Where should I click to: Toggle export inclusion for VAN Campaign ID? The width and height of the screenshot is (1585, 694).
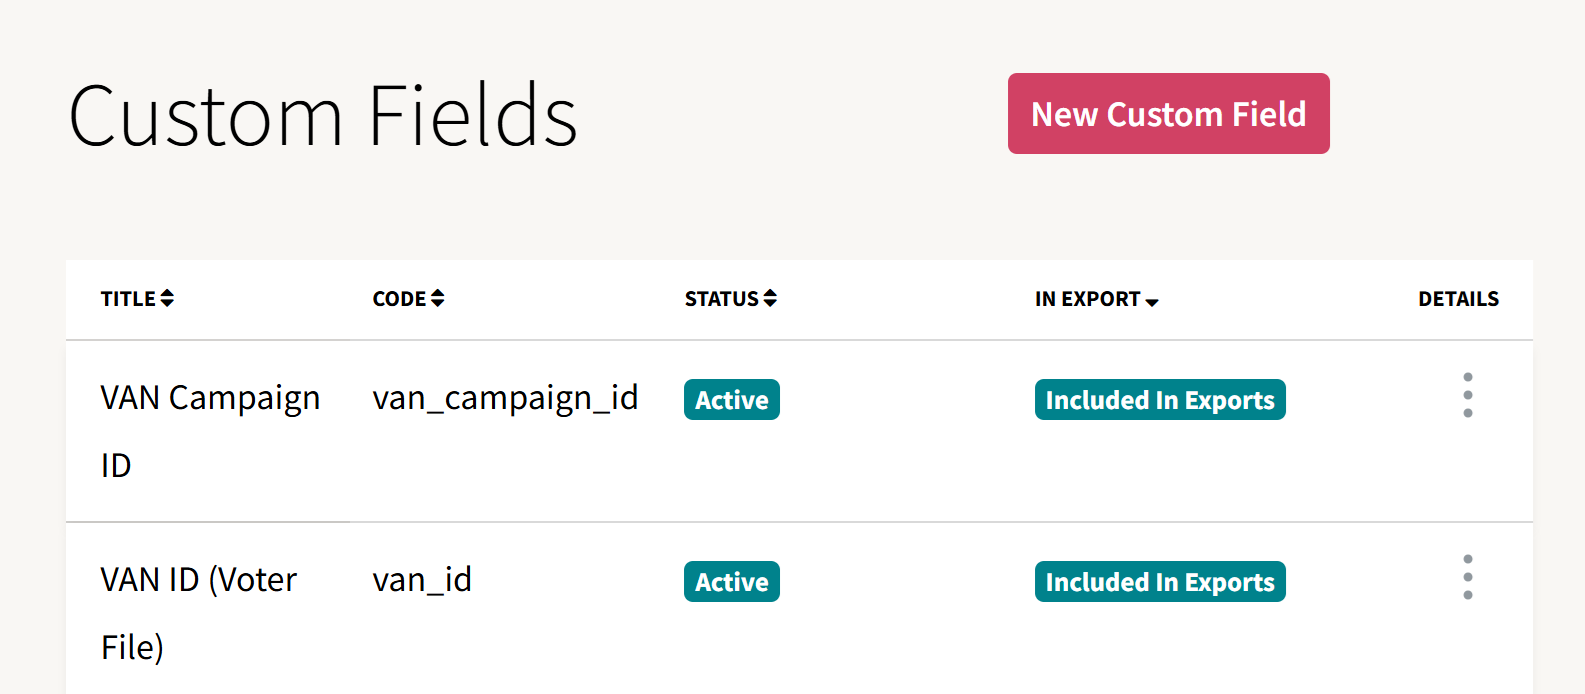point(1160,399)
